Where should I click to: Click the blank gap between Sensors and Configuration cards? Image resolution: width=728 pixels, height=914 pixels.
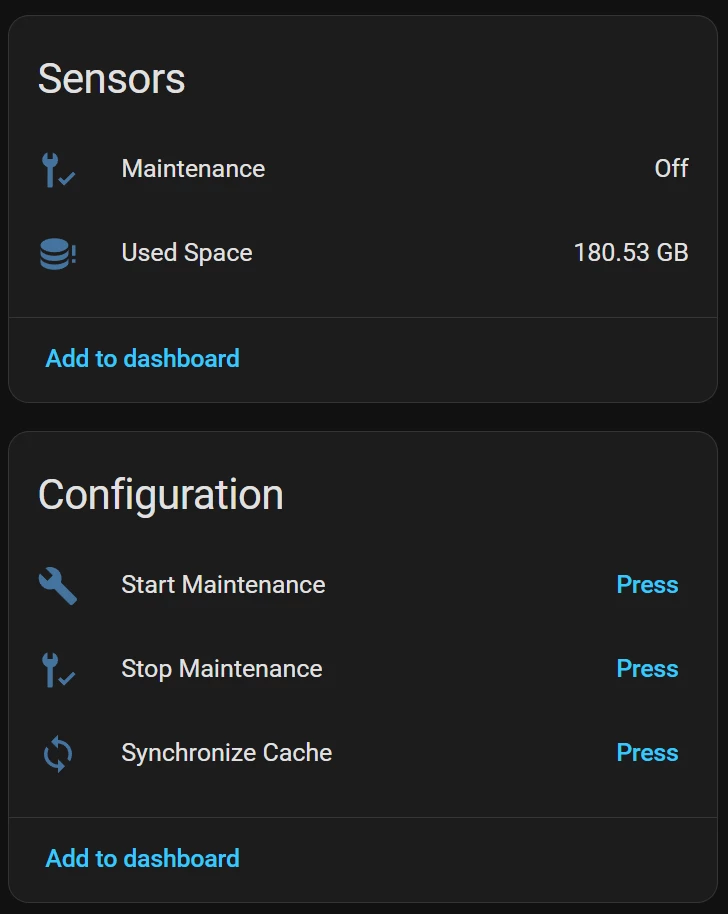364,417
